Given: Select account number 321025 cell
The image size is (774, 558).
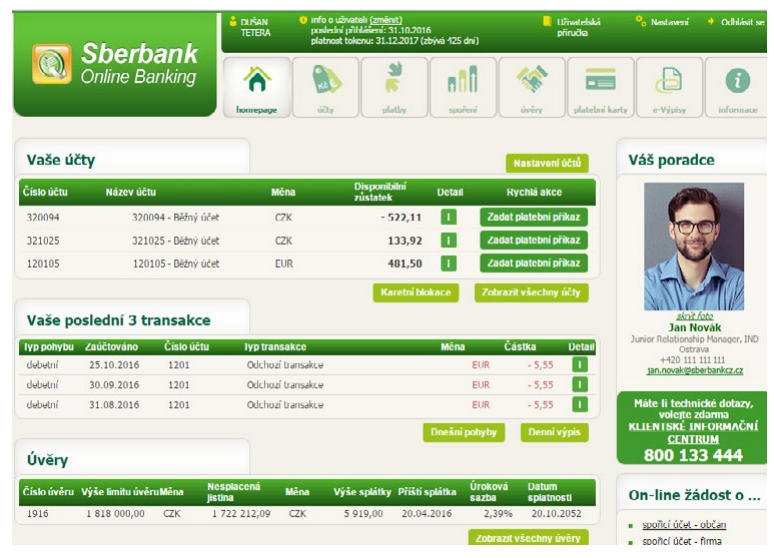Looking at the screenshot, I should coord(43,240).
